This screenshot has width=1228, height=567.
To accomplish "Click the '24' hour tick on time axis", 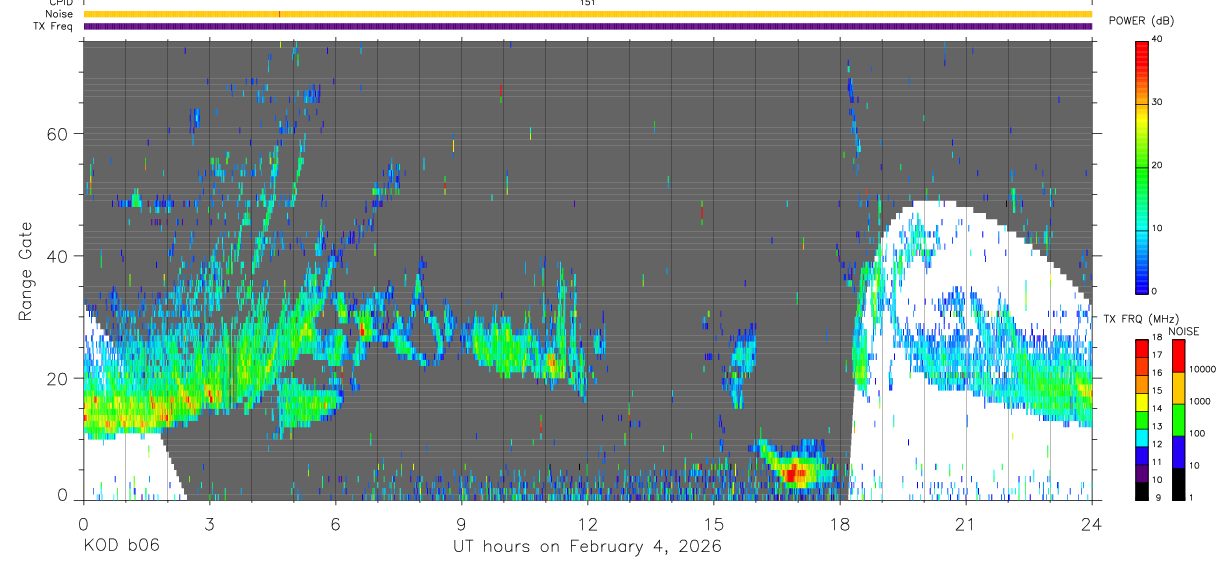I will [x=1092, y=523].
